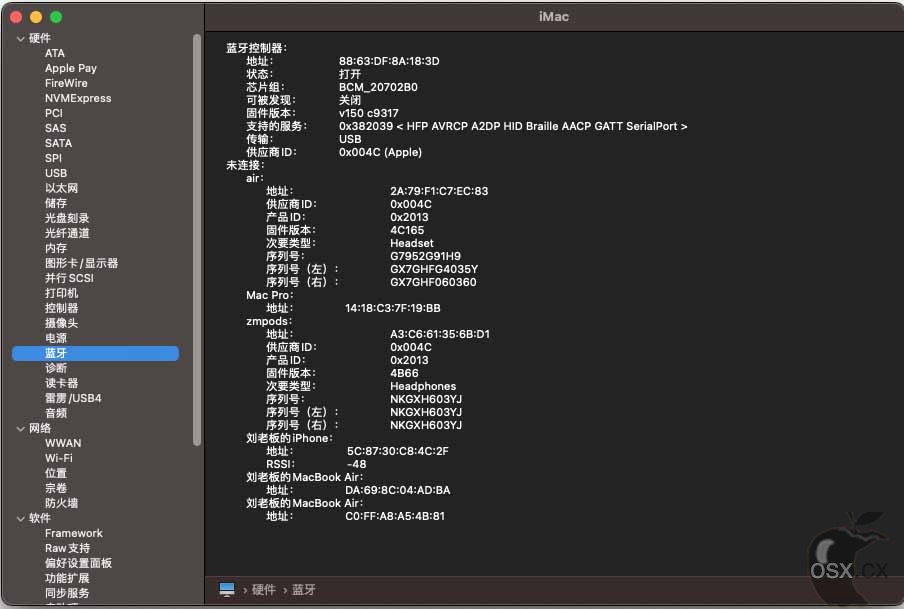Click controller address 88:63:DF:8A:18:3D
The image size is (904, 609).
[389, 61]
